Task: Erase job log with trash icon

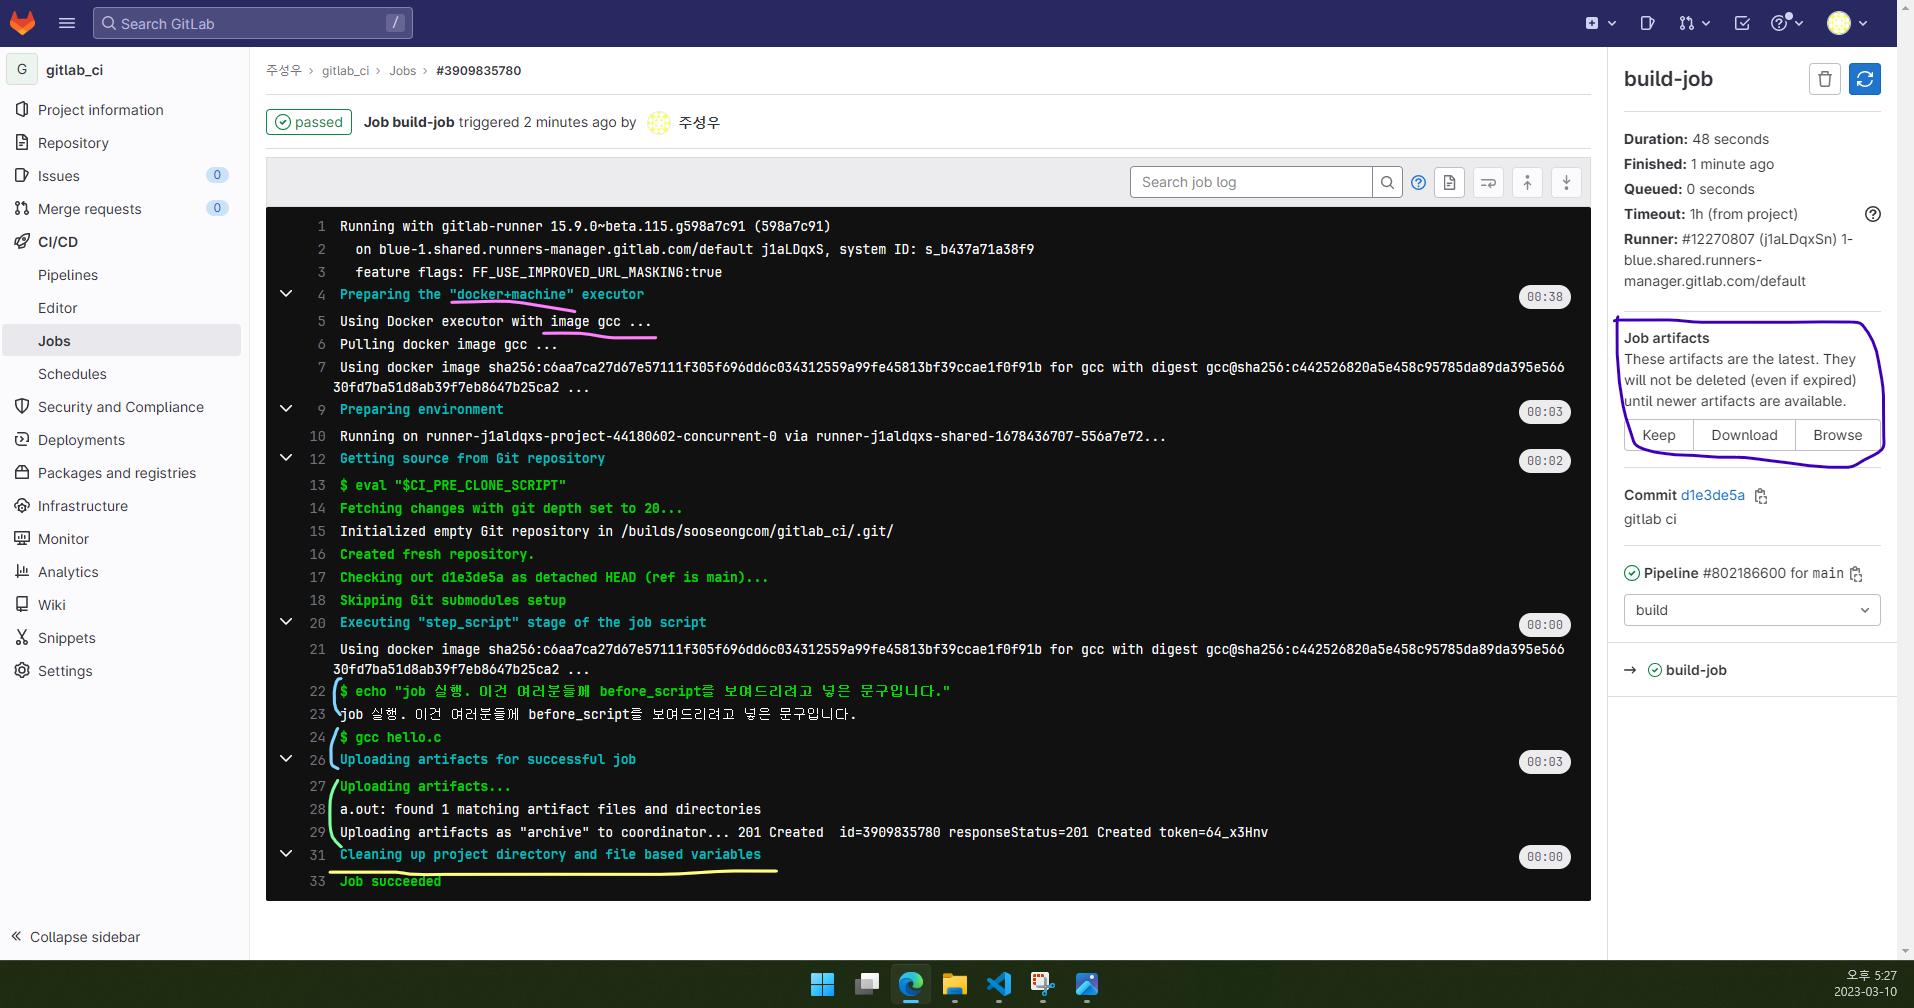Action: 1825,79
